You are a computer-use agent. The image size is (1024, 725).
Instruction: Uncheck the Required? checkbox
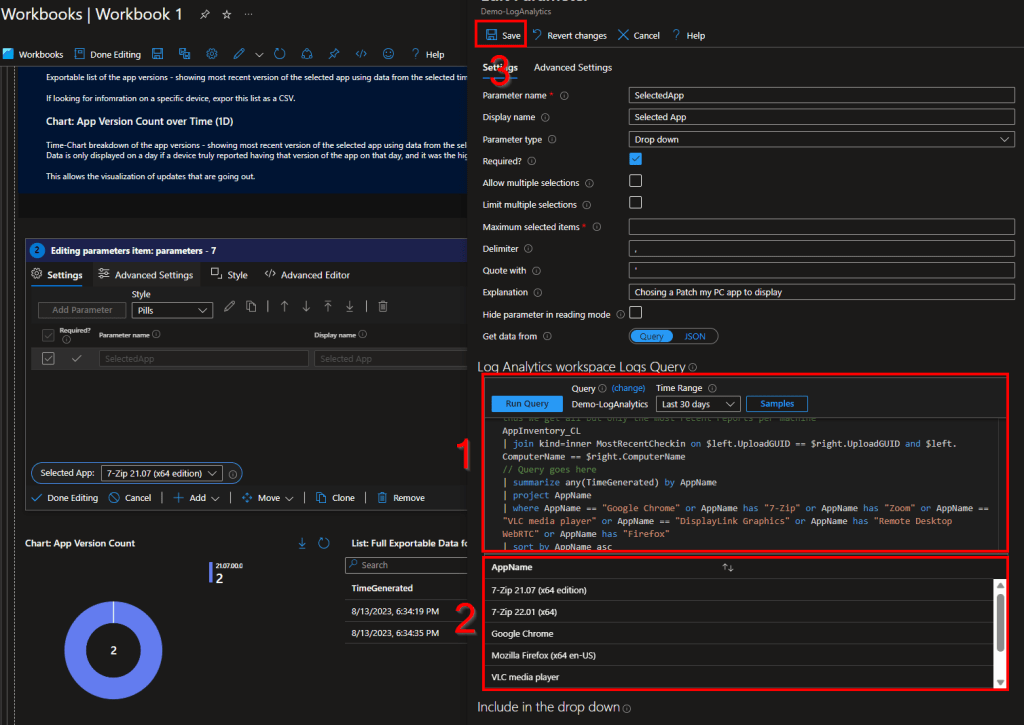[635, 160]
